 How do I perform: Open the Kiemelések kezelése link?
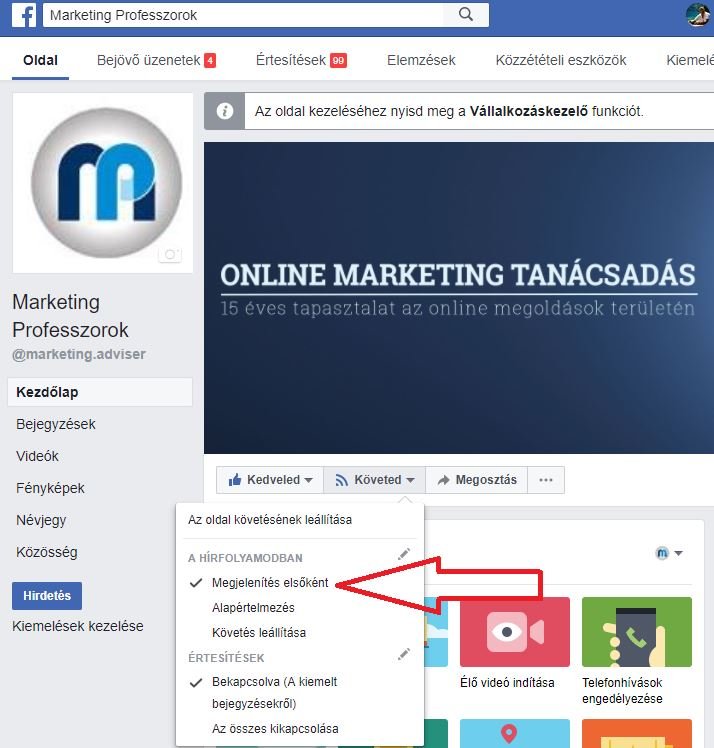(78, 626)
